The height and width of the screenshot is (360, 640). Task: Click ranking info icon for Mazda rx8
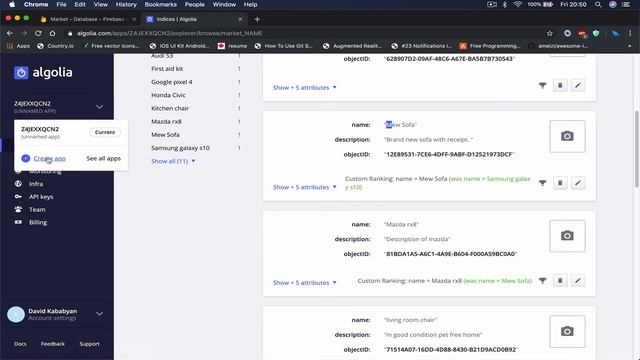tap(542, 280)
